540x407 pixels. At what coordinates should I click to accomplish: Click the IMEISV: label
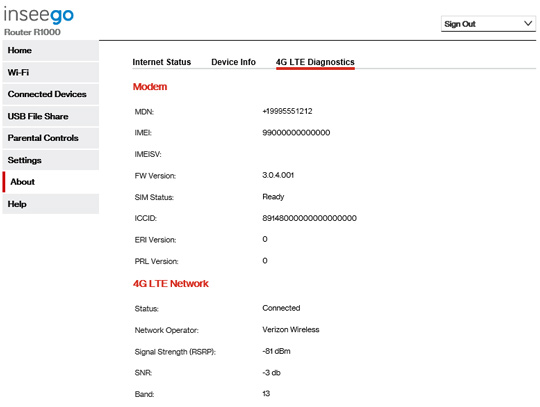click(148, 154)
